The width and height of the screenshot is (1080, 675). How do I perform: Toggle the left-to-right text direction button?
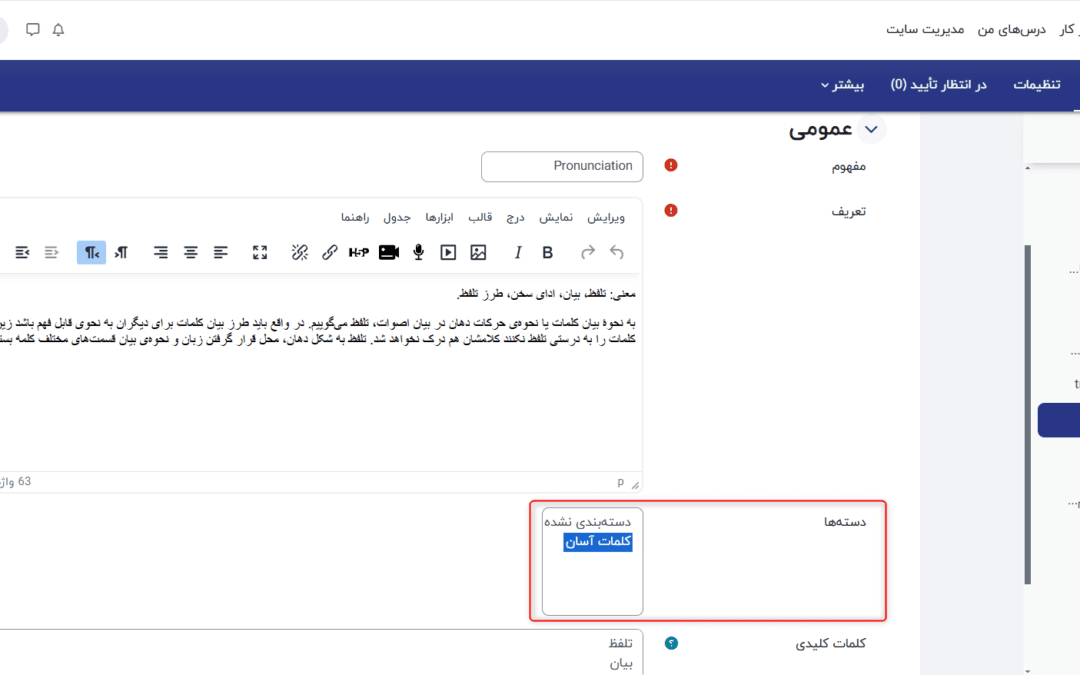pyautogui.click(x=121, y=253)
